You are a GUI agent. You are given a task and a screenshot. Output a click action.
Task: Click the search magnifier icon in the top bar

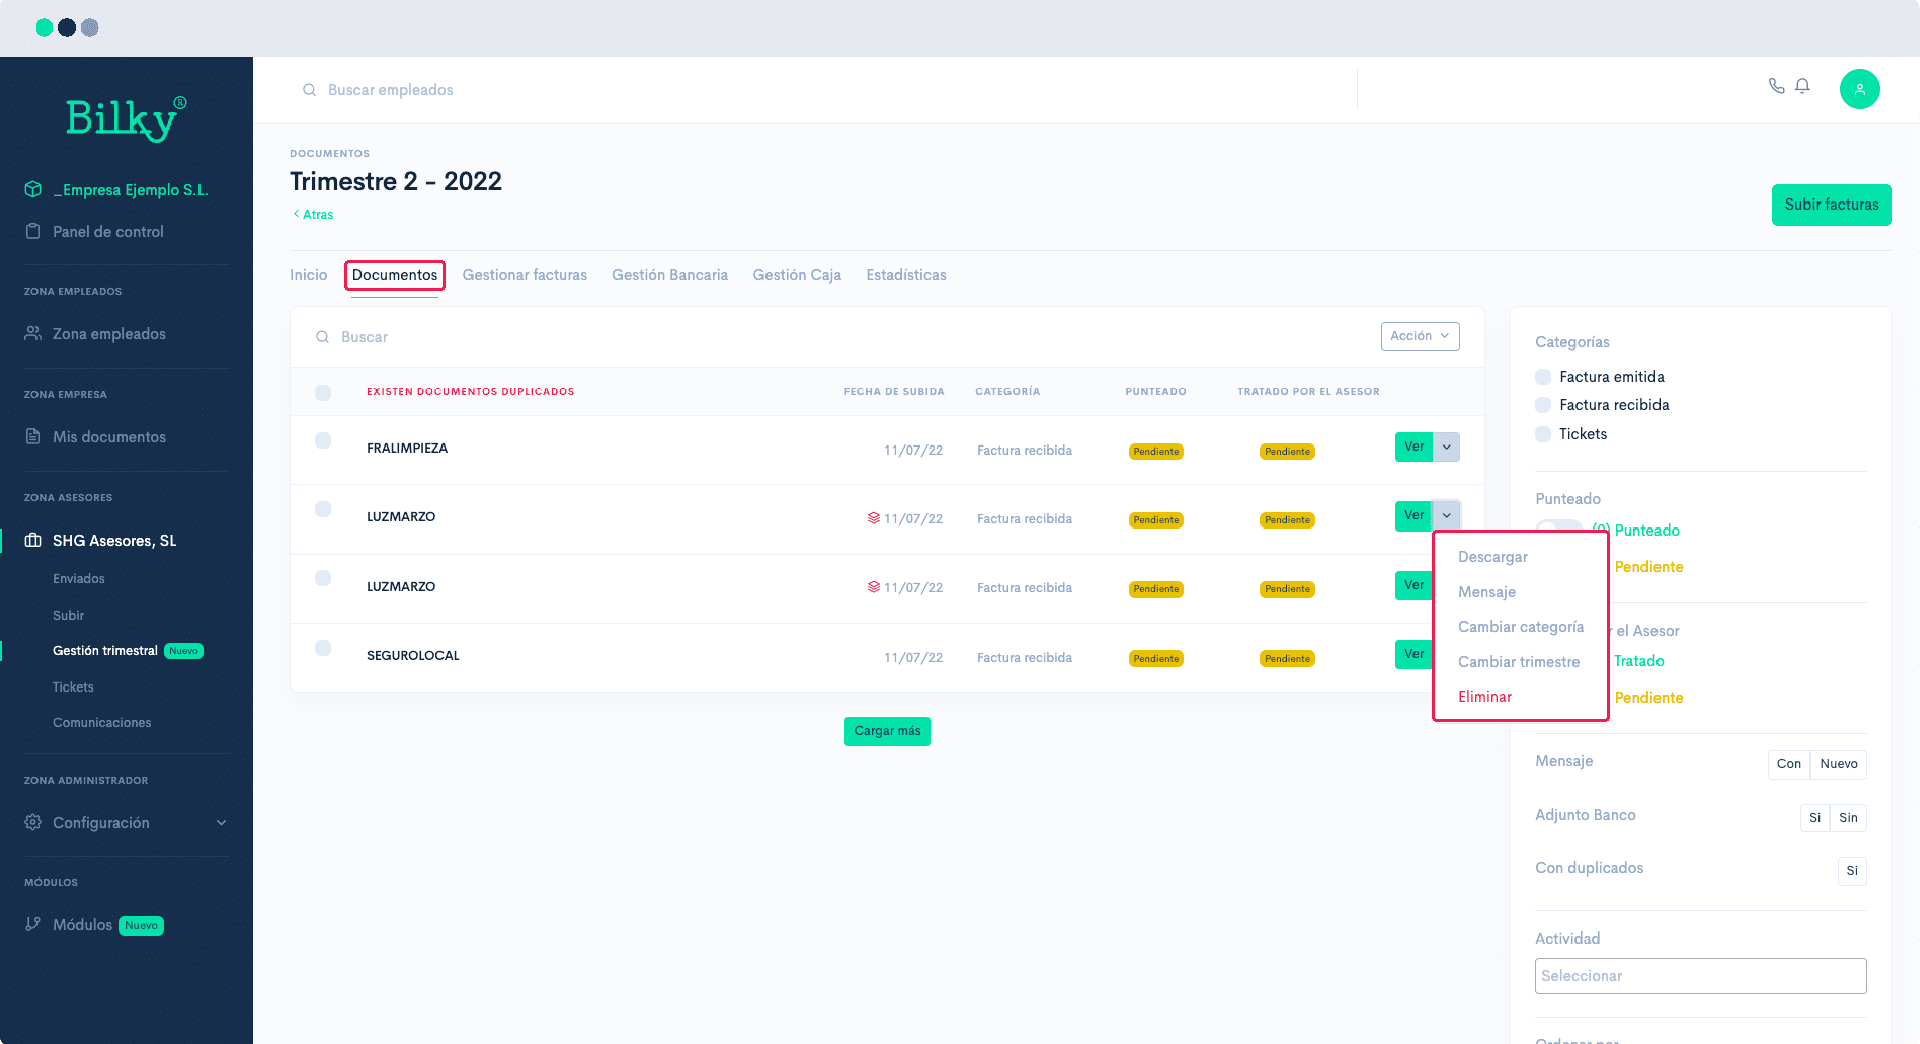[309, 90]
